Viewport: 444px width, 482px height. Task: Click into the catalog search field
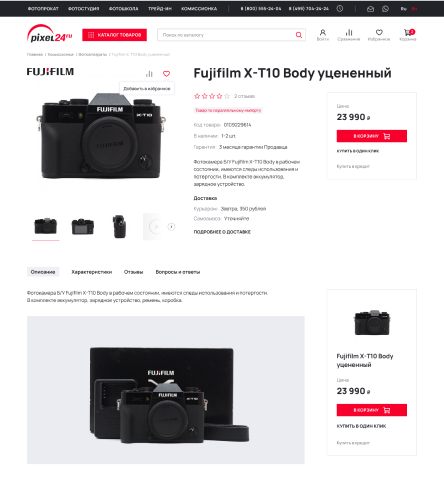click(x=227, y=35)
